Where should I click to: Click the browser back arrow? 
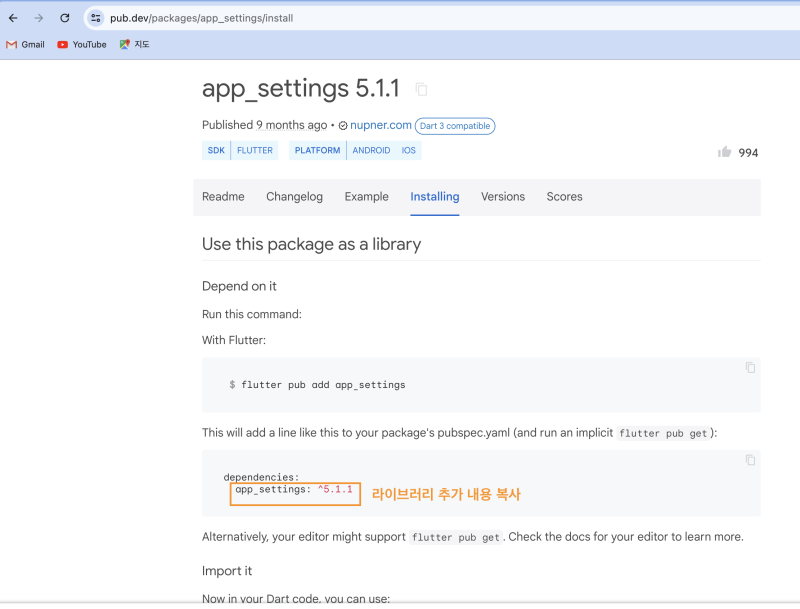[13, 18]
